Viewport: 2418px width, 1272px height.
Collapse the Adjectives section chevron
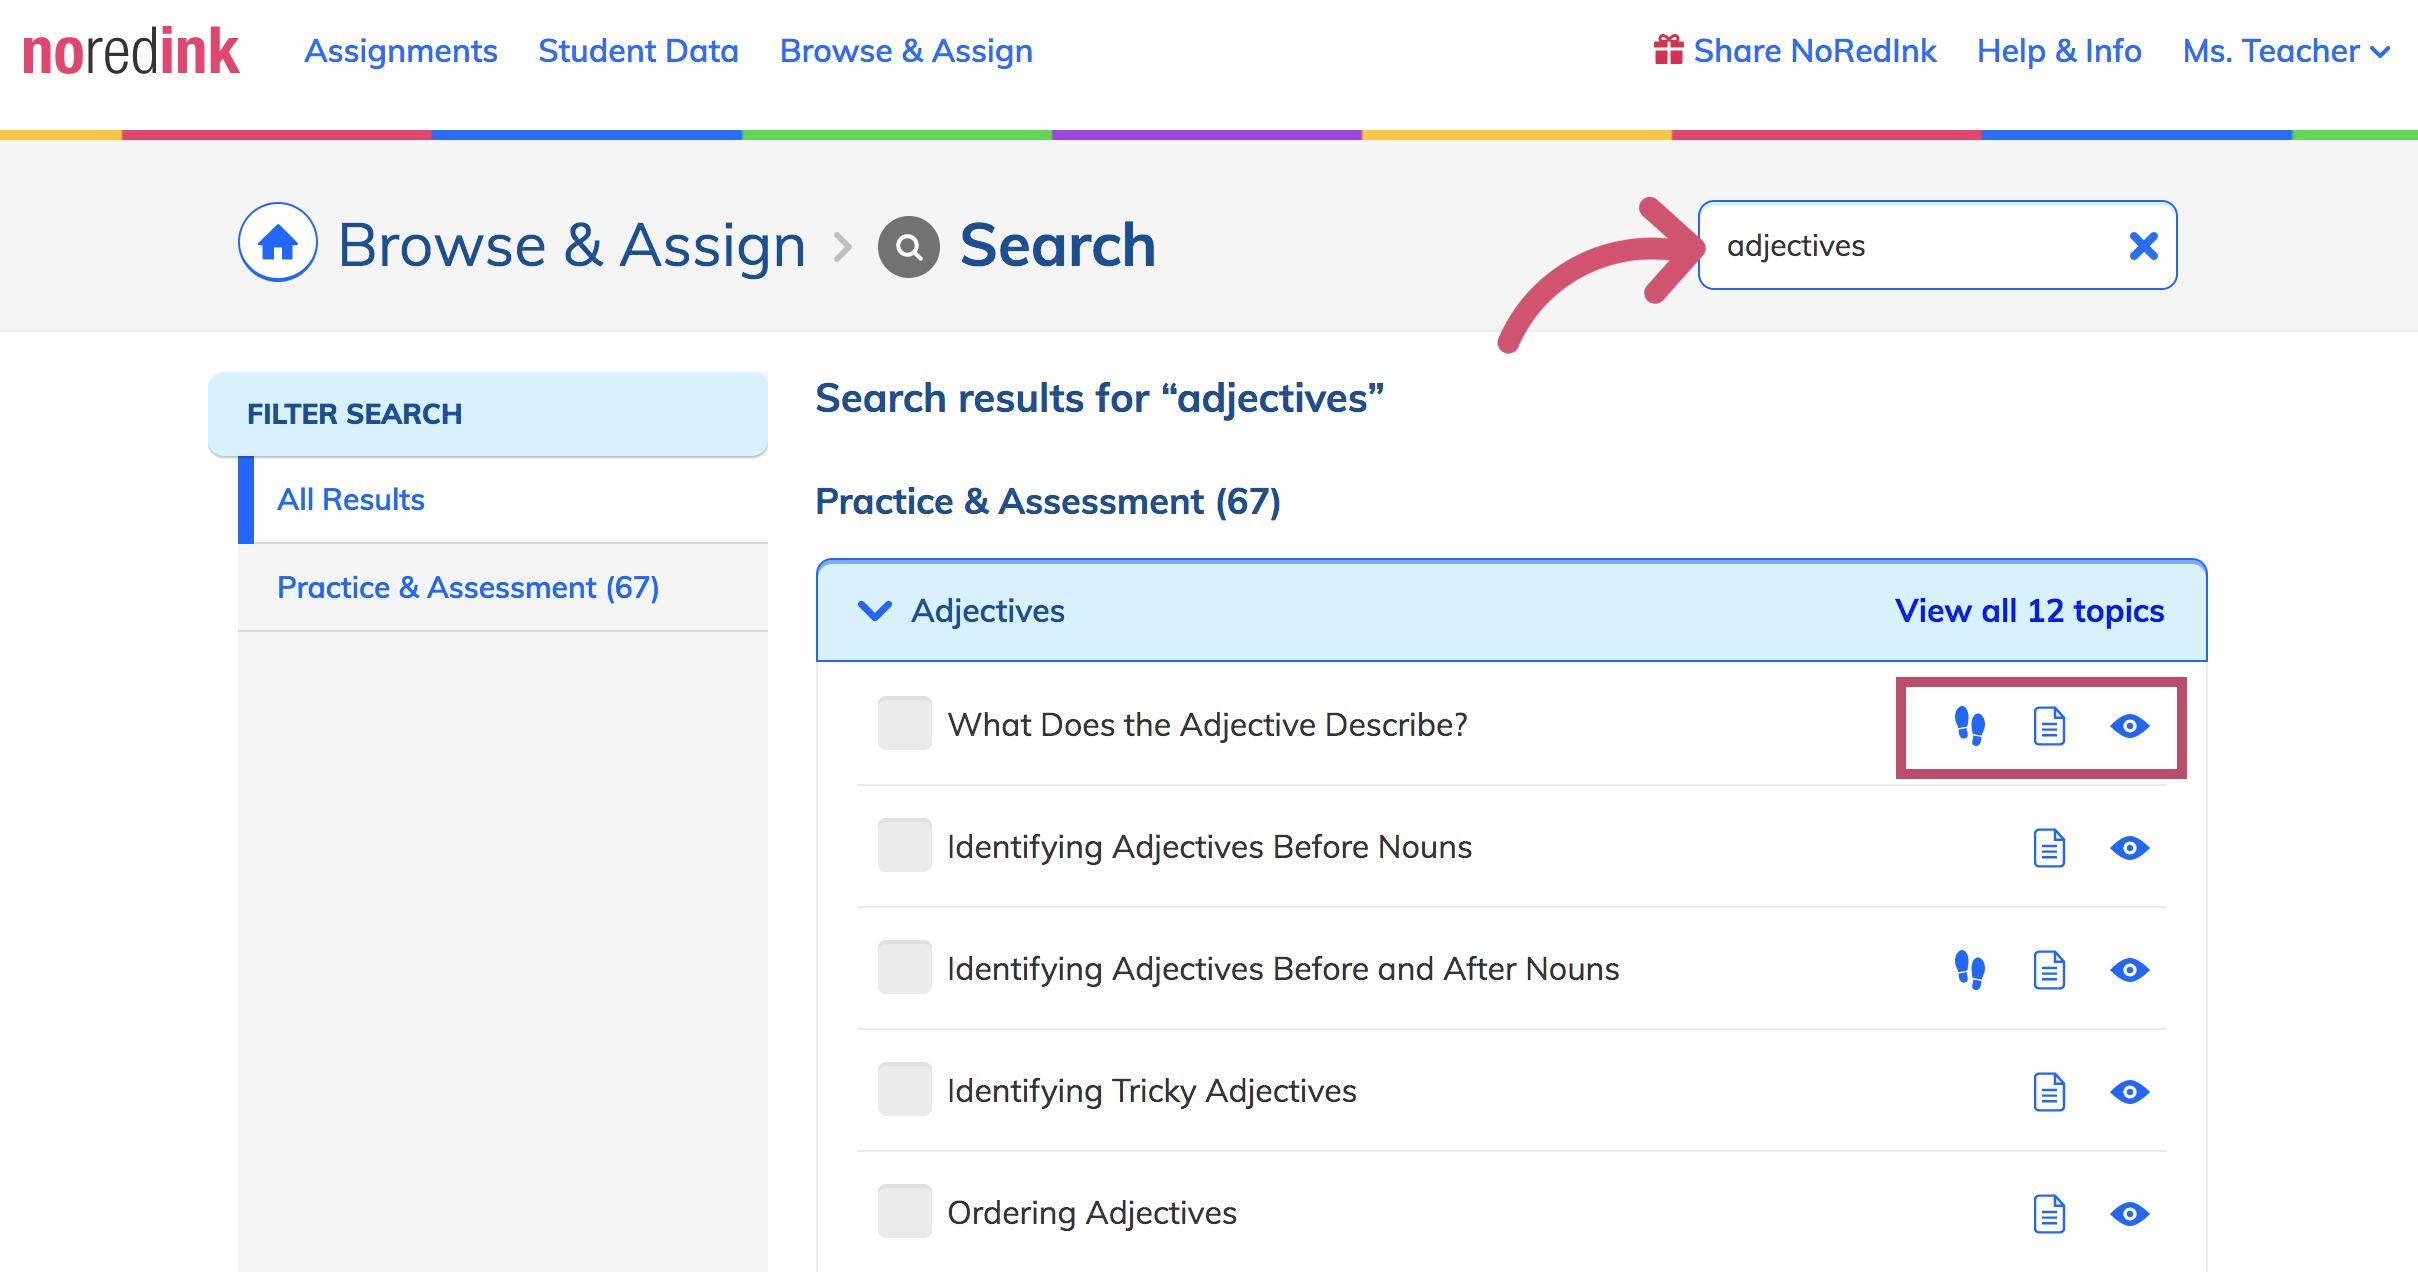[x=875, y=610]
